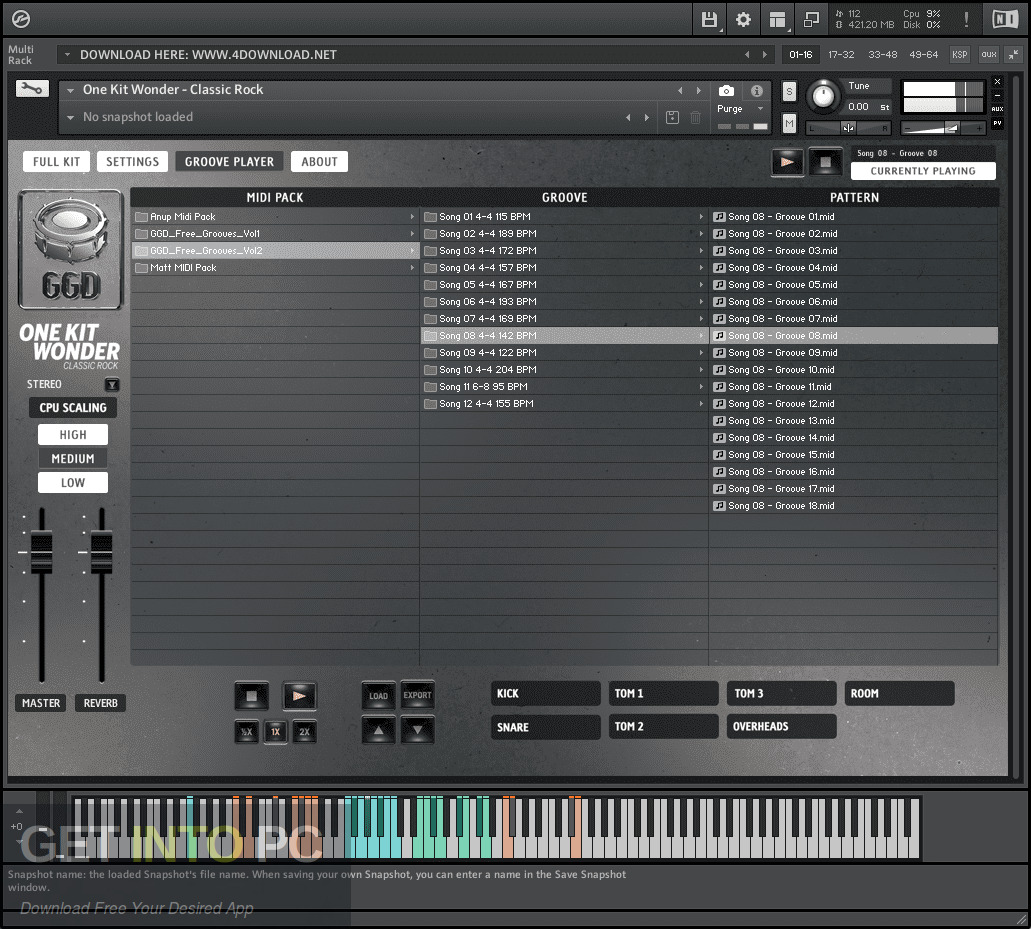Solo the instrument with S button

pyautogui.click(x=789, y=91)
